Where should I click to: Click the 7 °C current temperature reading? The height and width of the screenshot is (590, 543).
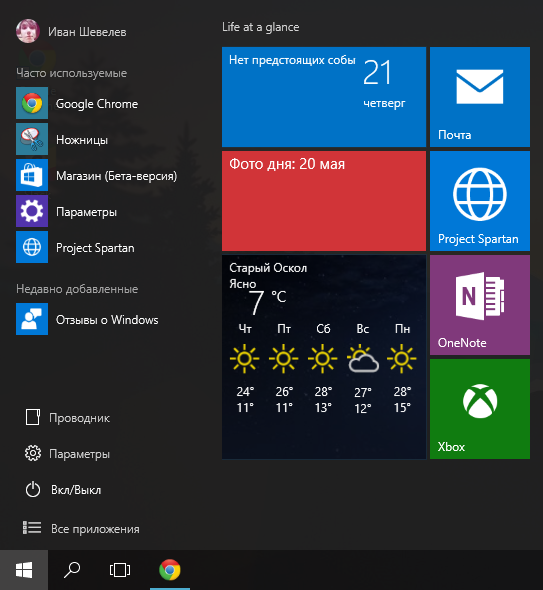point(267,302)
